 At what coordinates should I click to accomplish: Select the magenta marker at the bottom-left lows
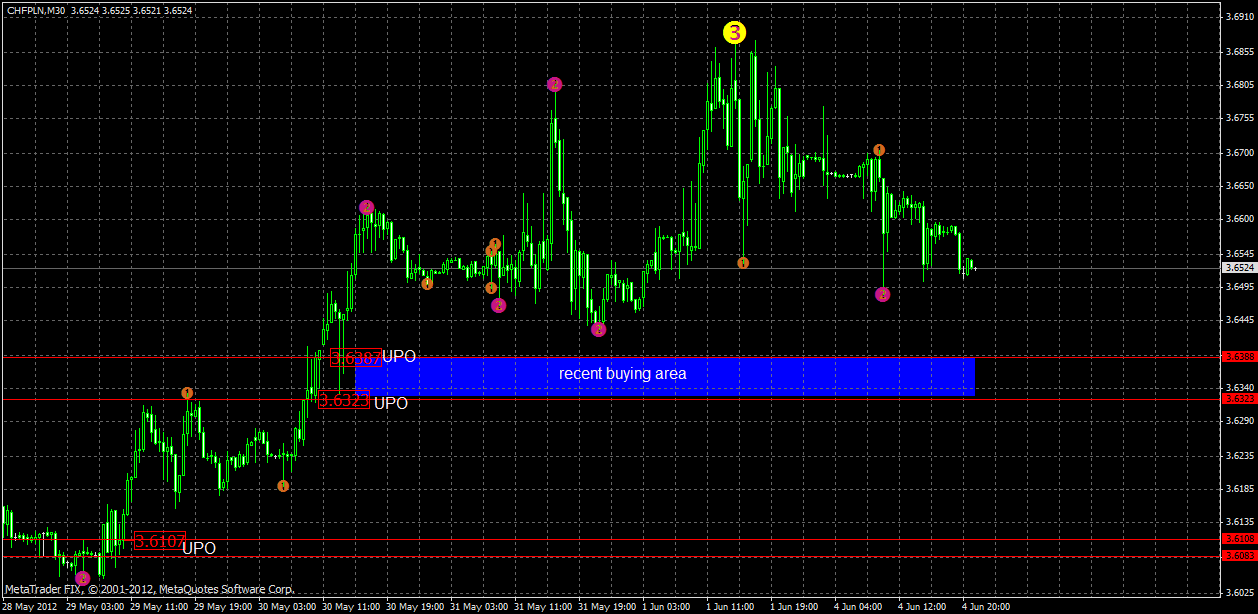tap(81, 577)
